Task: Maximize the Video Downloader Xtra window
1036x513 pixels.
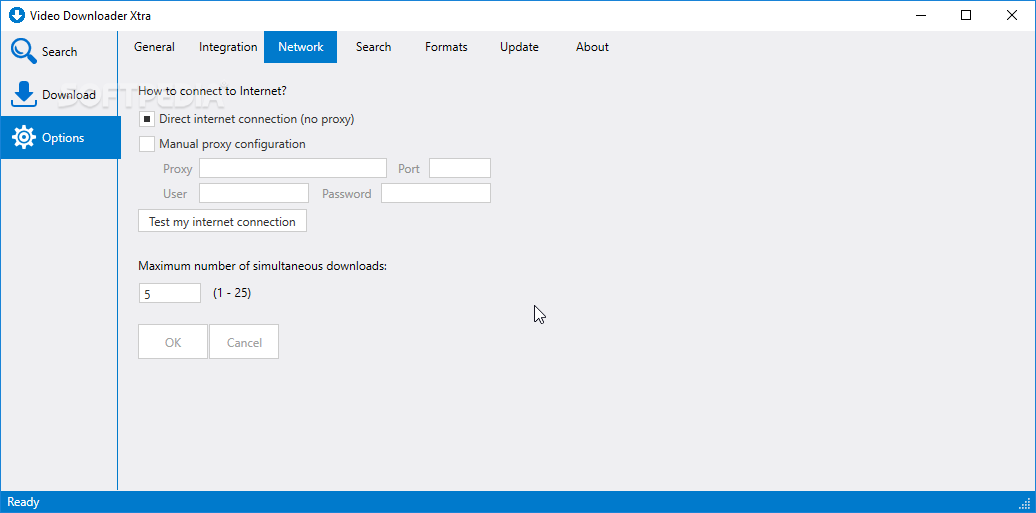Action: coord(966,15)
